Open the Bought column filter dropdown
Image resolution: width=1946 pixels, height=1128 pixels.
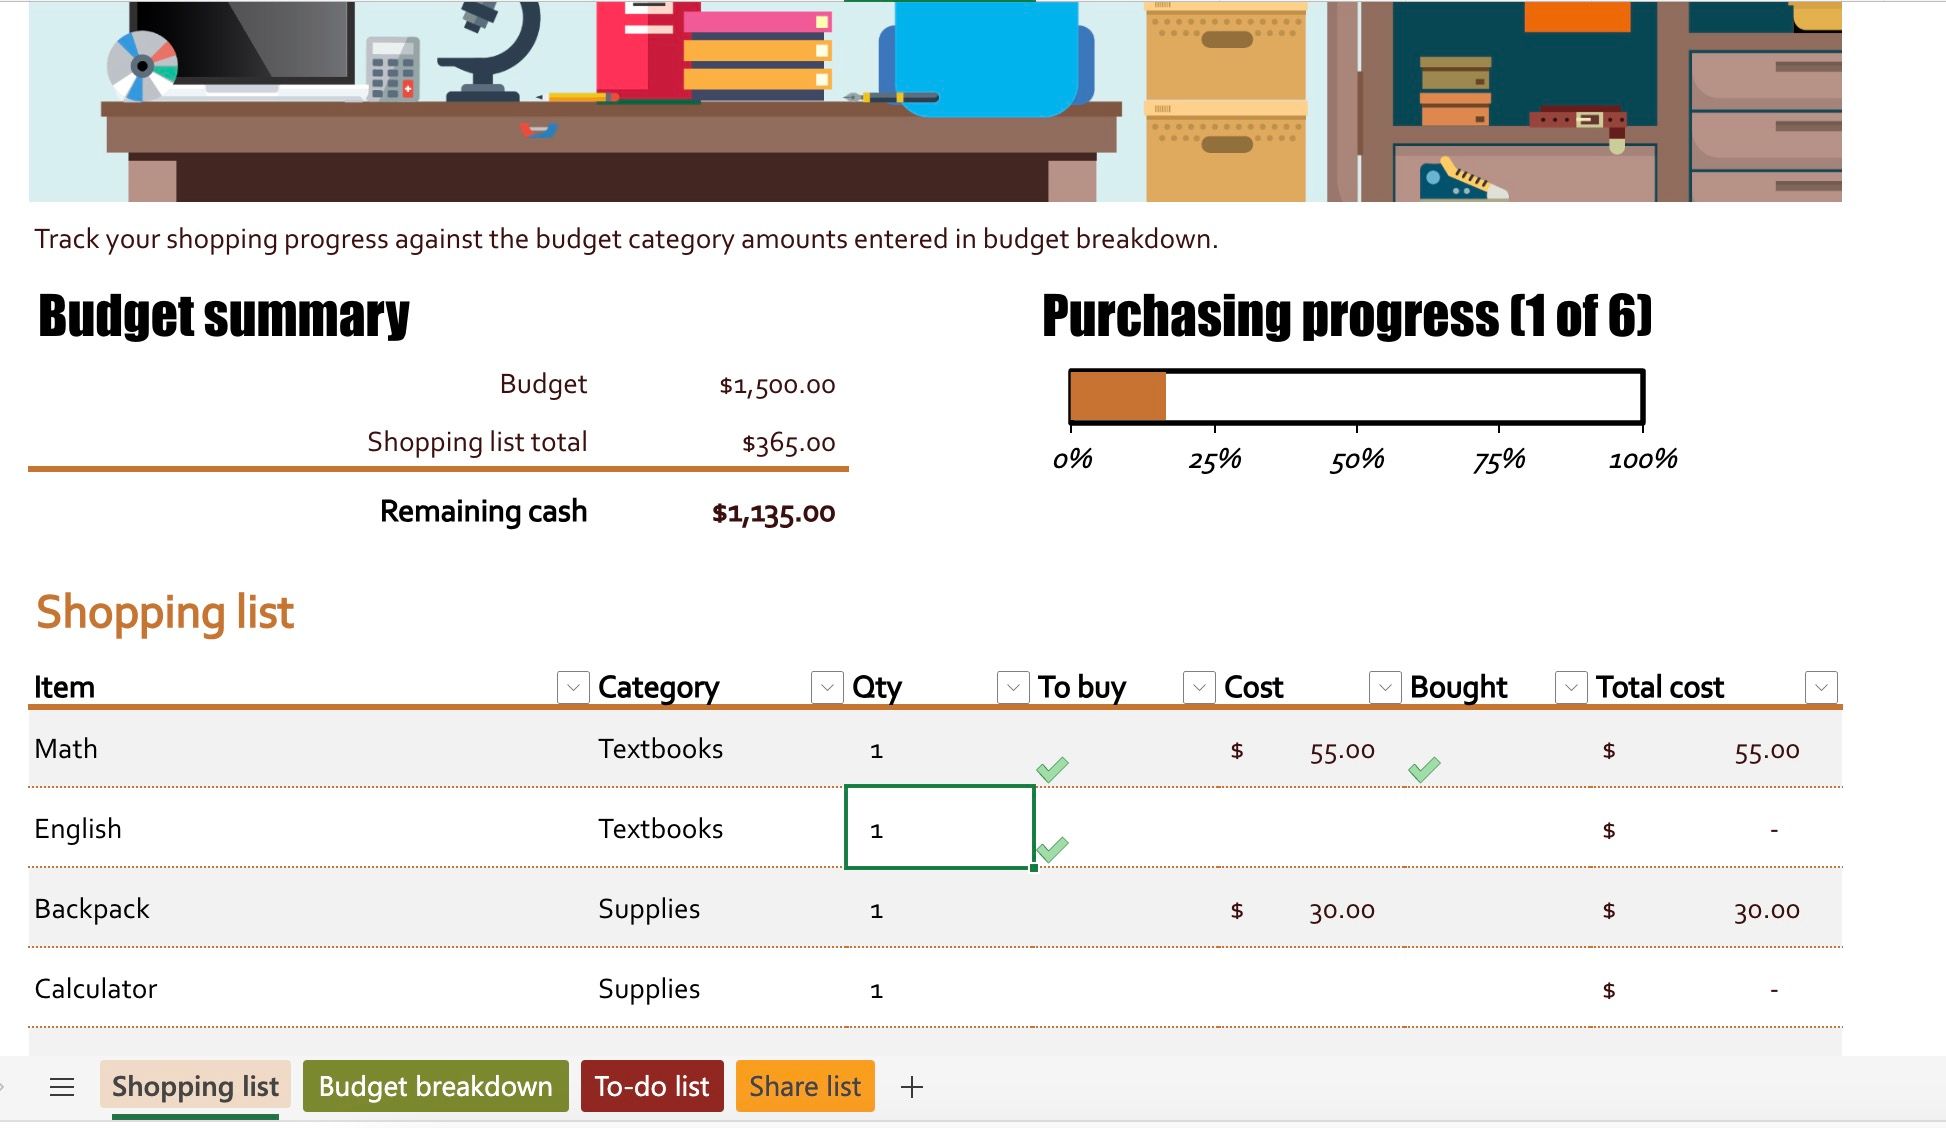pos(1570,687)
